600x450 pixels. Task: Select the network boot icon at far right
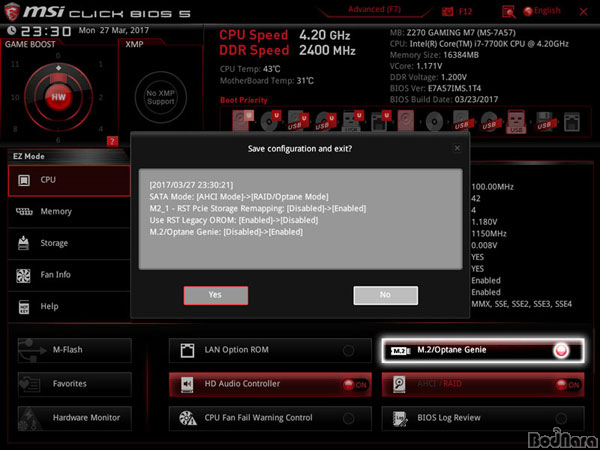click(571, 122)
